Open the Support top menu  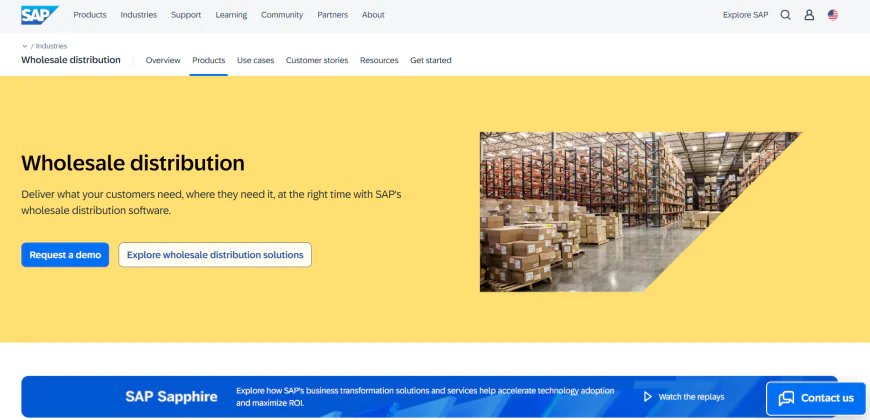(x=186, y=15)
